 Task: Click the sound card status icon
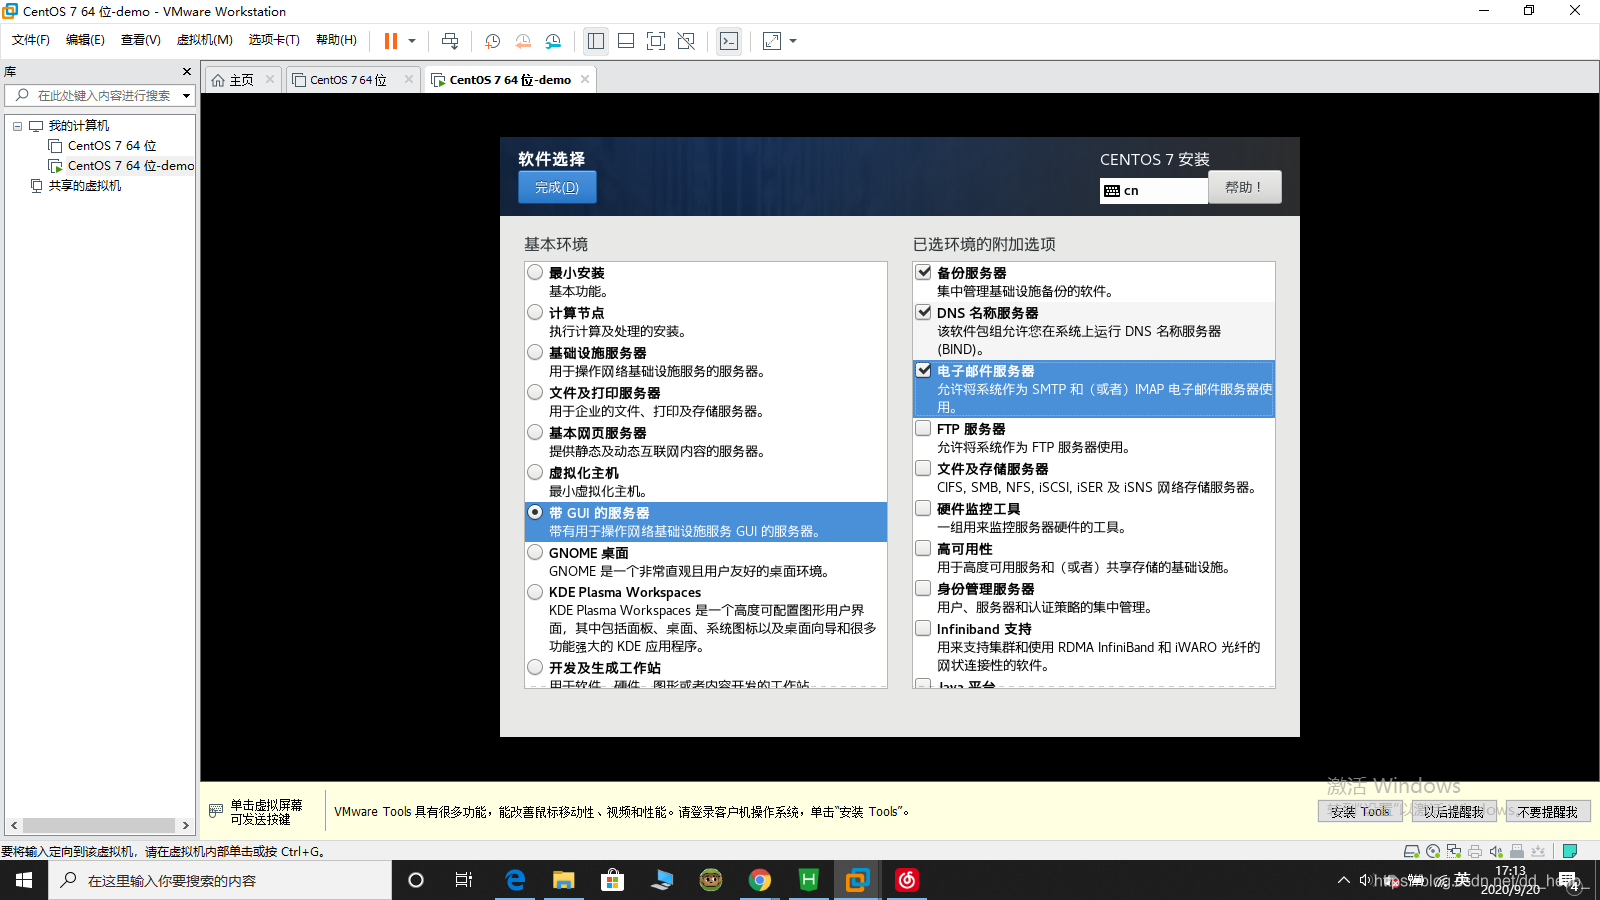pos(1496,851)
